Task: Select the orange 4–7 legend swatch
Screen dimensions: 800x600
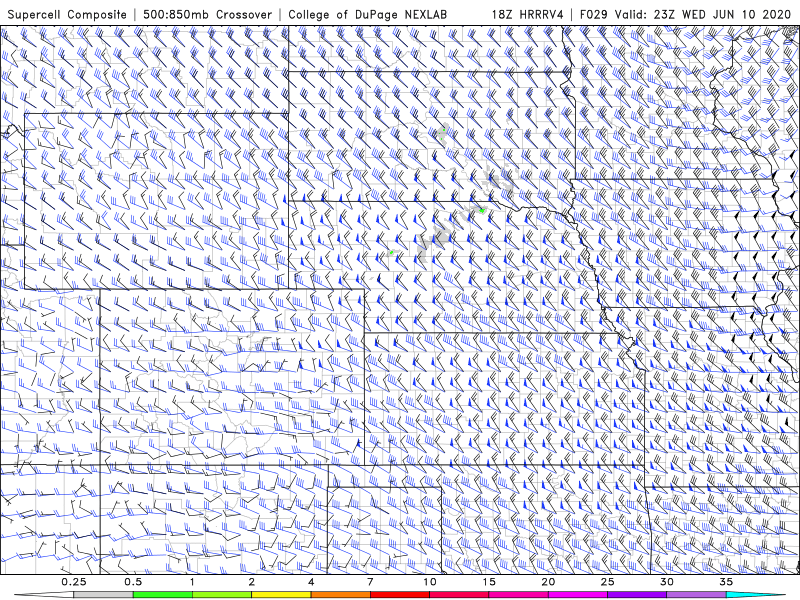Action: point(340,595)
